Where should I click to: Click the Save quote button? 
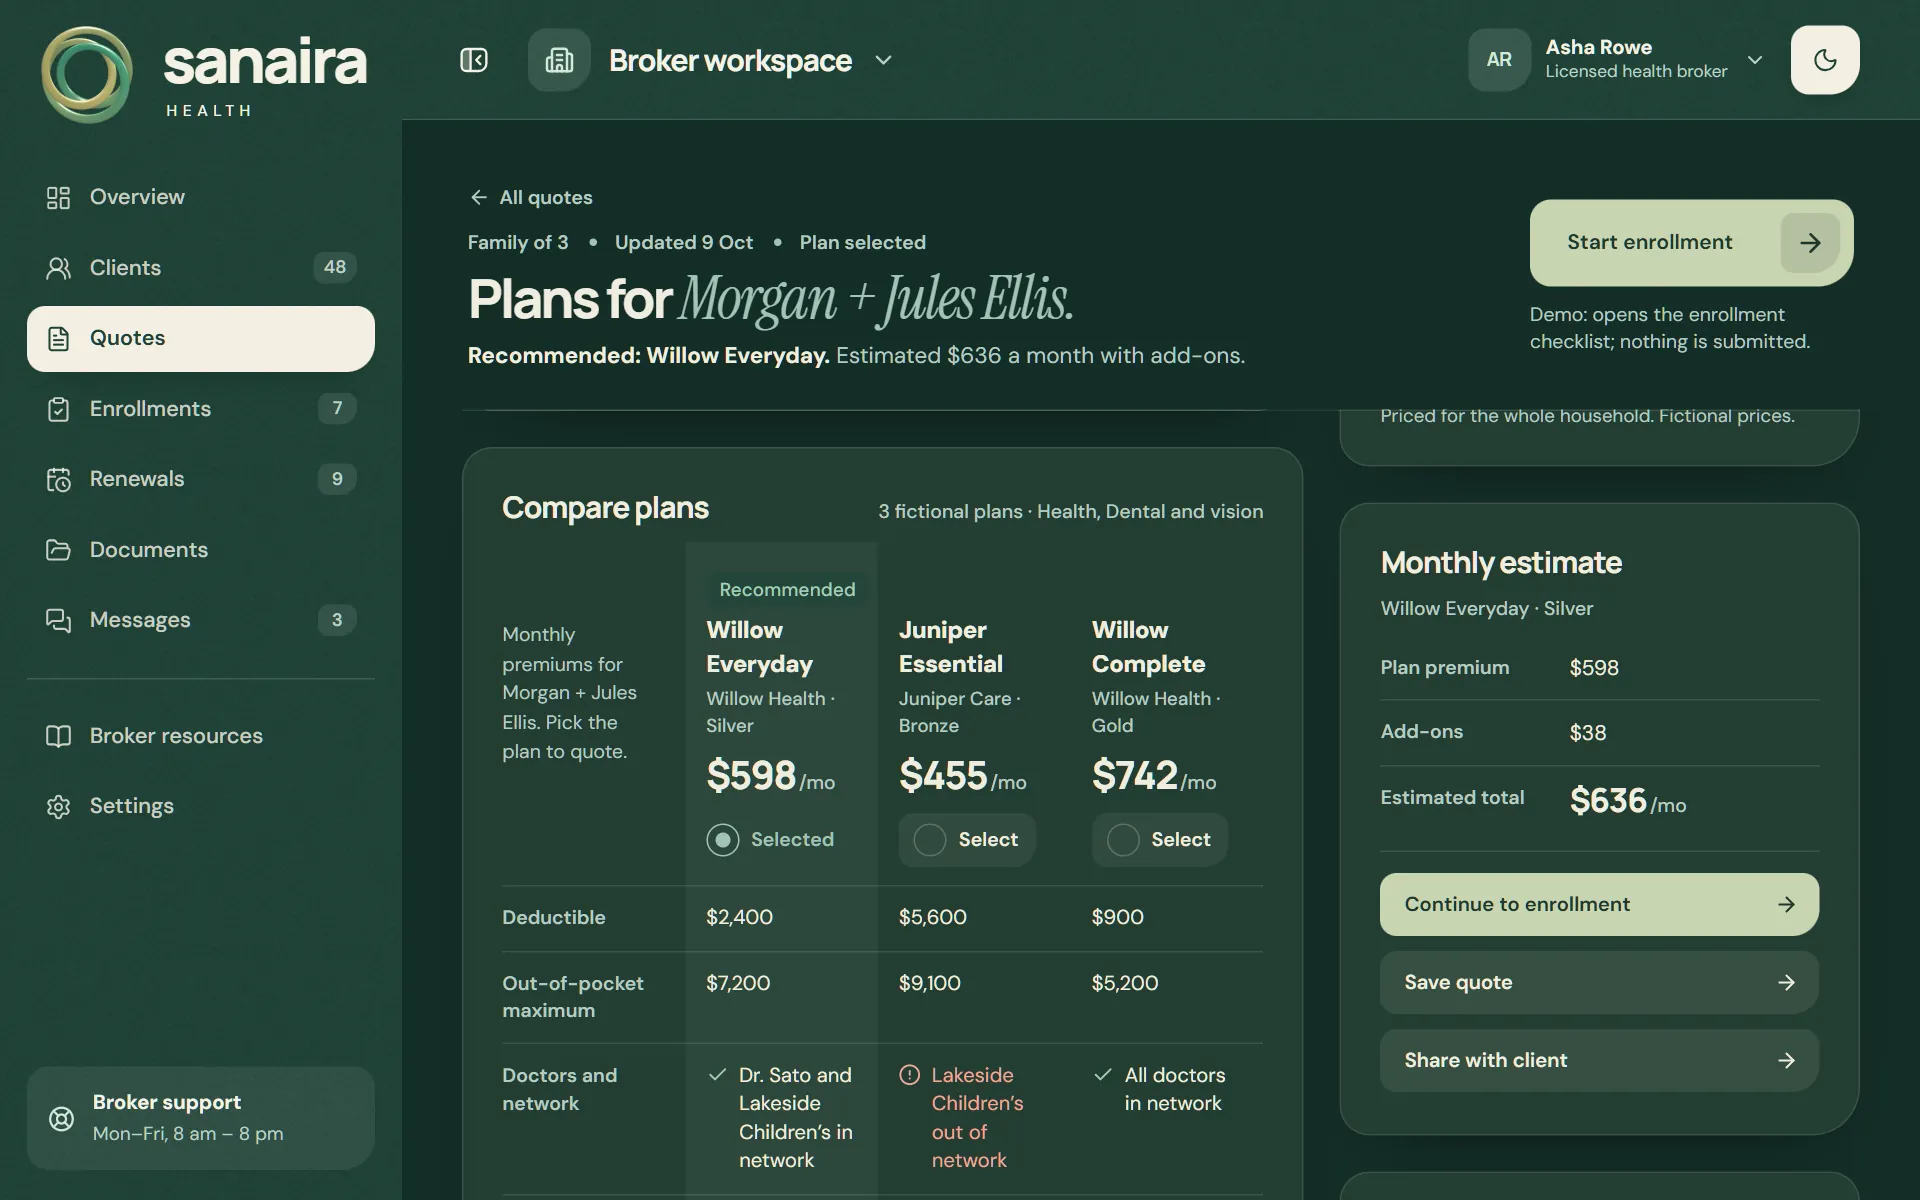point(1599,982)
